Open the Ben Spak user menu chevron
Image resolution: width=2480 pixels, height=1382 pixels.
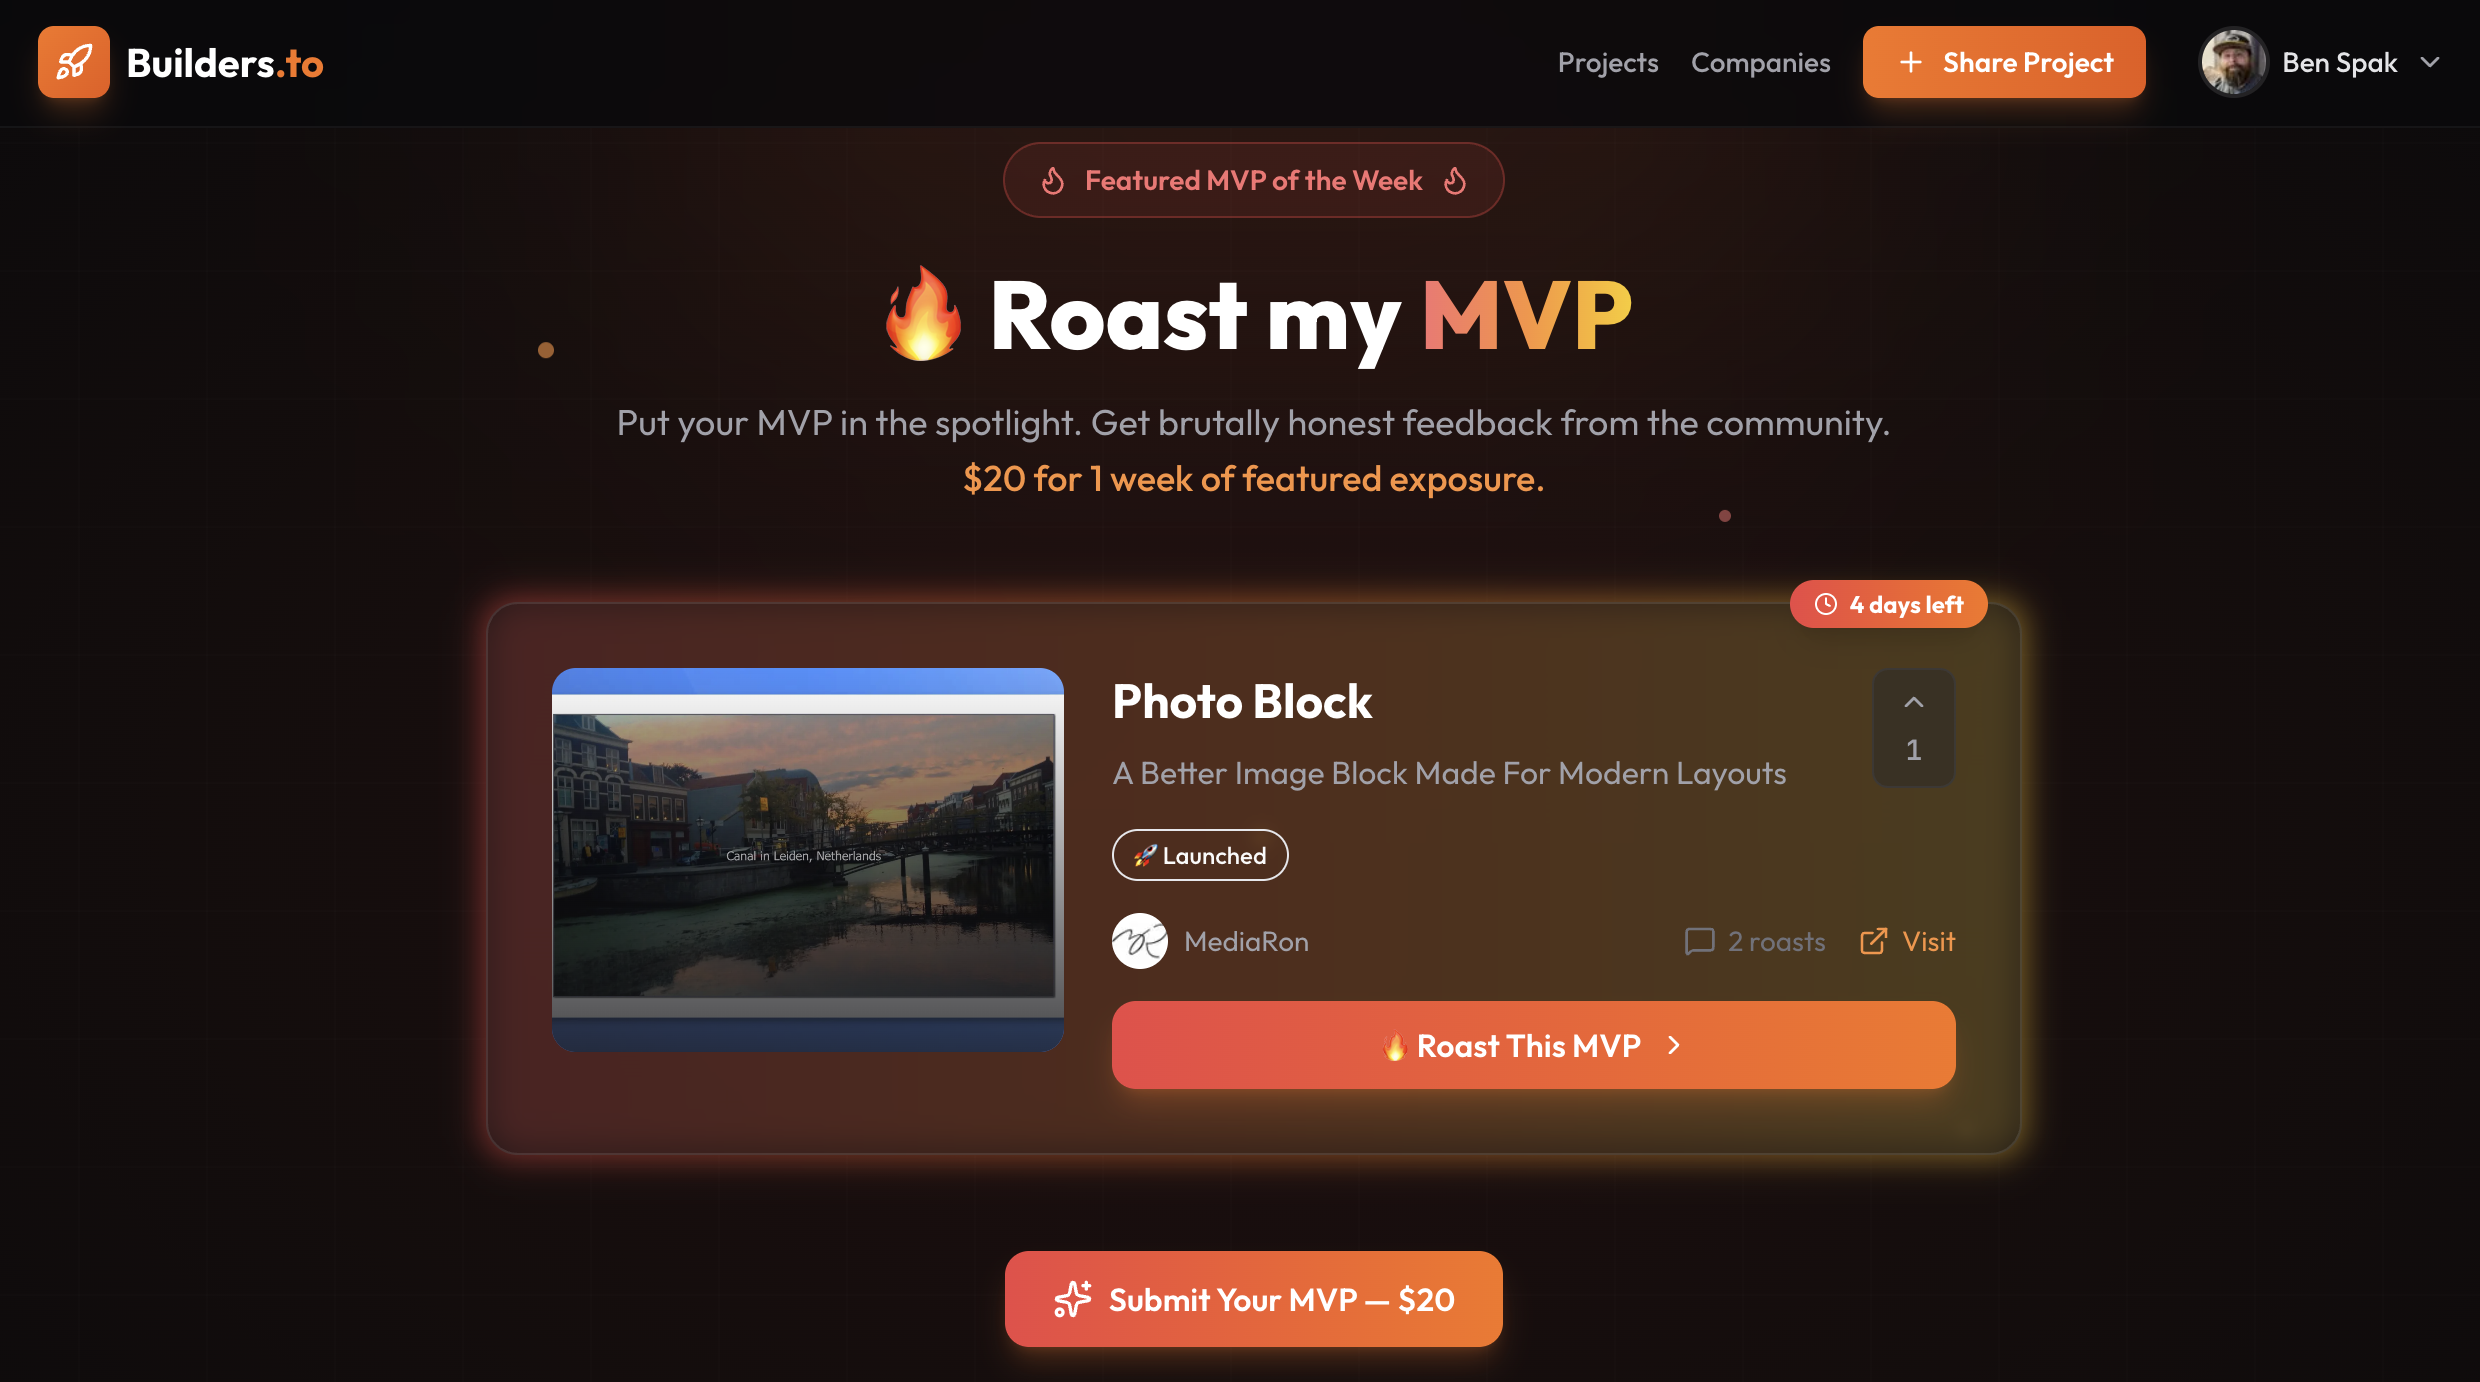point(2430,62)
